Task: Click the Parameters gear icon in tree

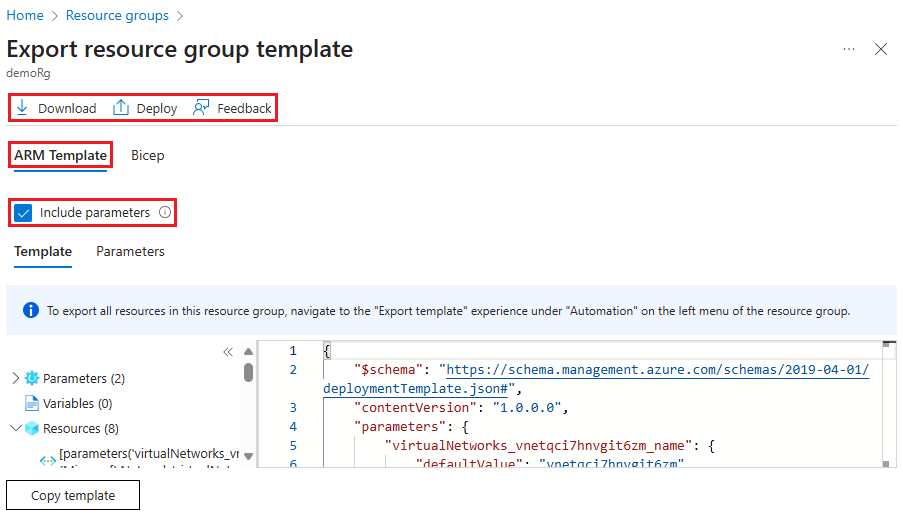Action: tap(31, 379)
